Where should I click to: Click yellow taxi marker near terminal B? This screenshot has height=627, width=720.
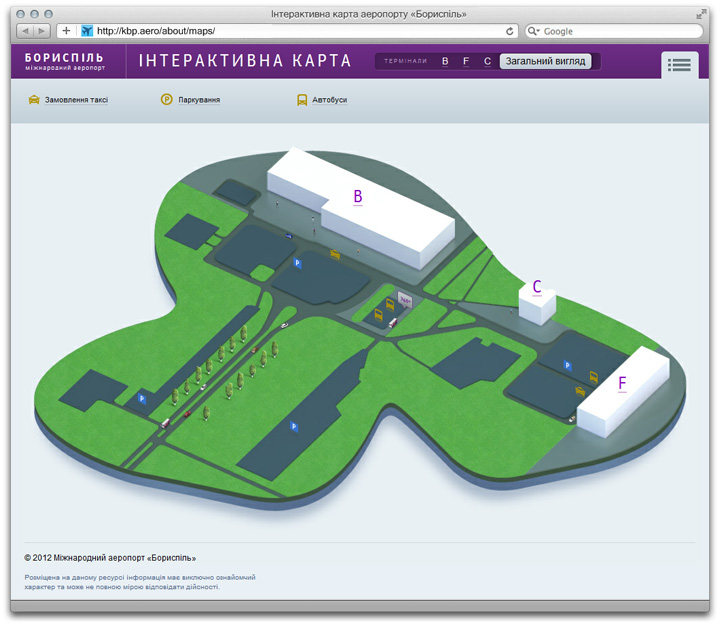(335, 254)
